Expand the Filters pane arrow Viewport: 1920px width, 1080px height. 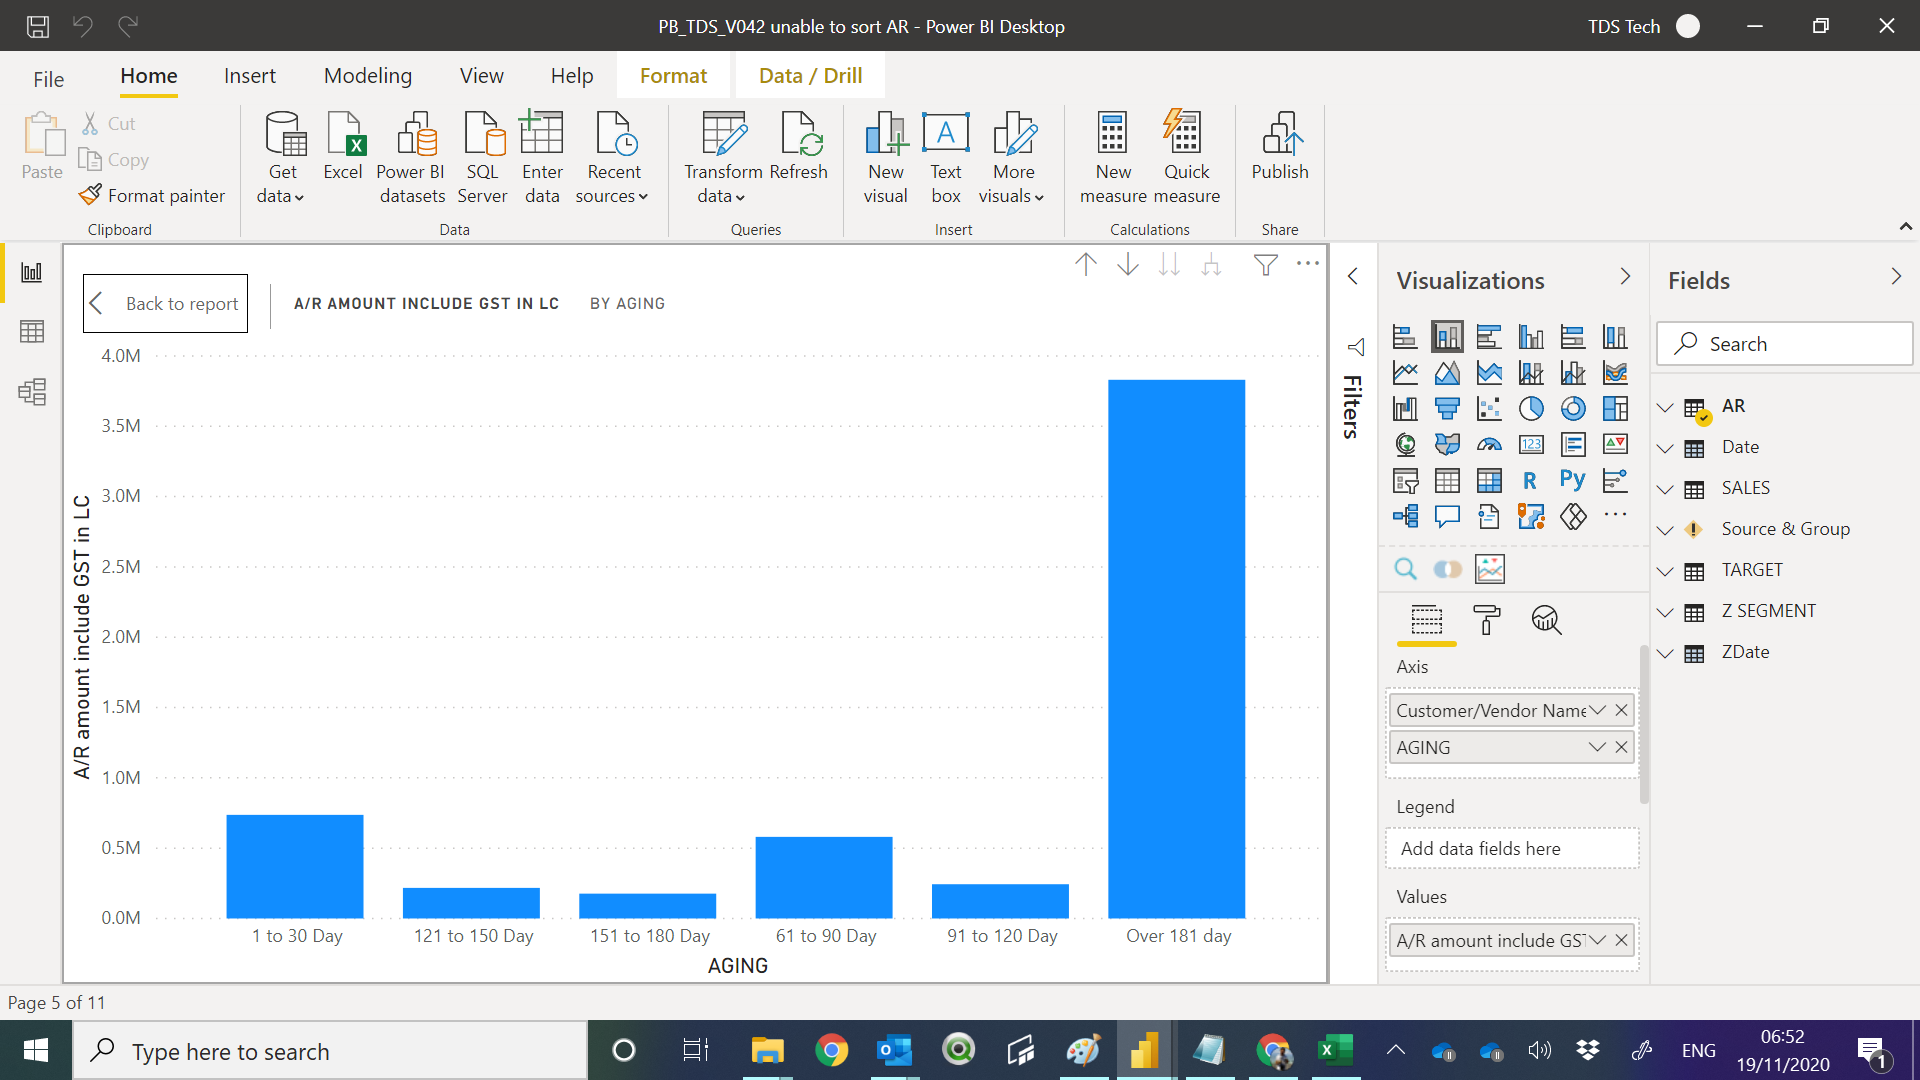[x=1352, y=276]
